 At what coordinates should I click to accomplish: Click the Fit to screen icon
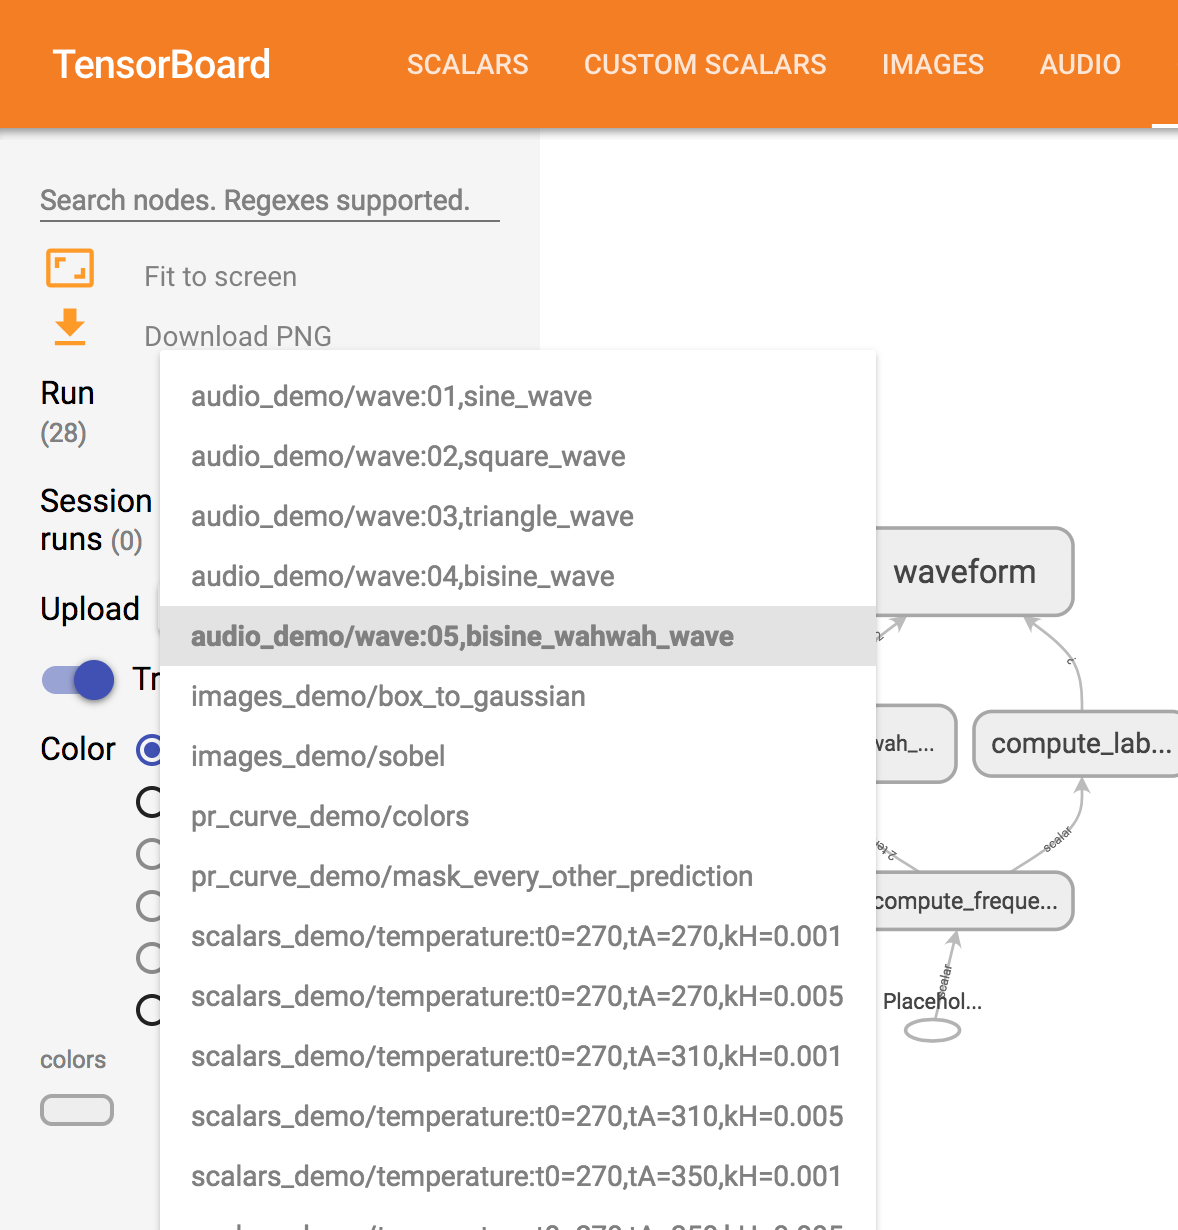70,268
